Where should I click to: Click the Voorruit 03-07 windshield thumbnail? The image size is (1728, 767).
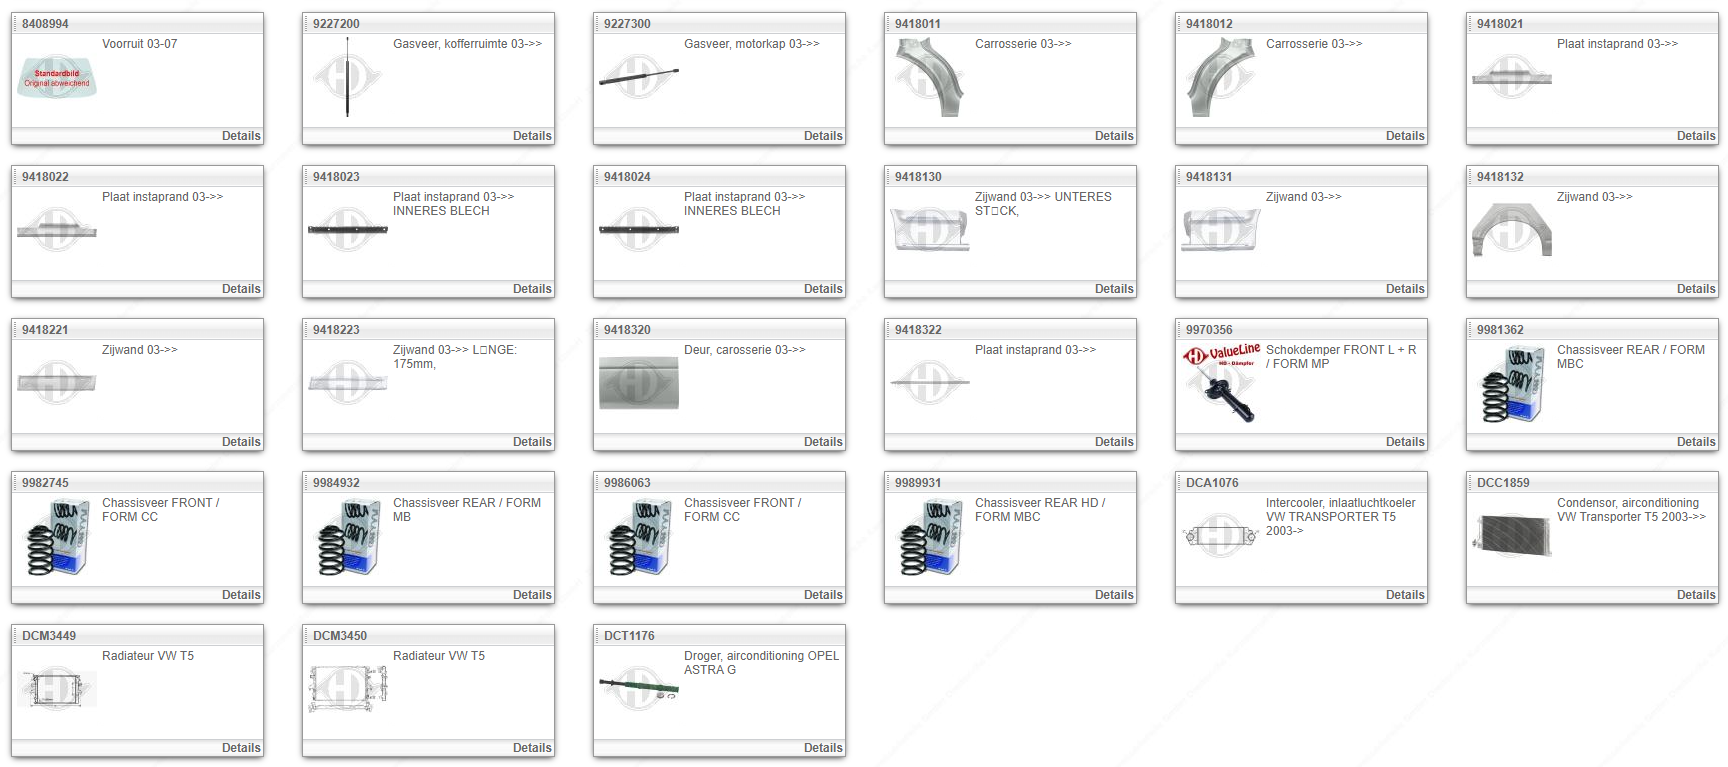[x=57, y=77]
